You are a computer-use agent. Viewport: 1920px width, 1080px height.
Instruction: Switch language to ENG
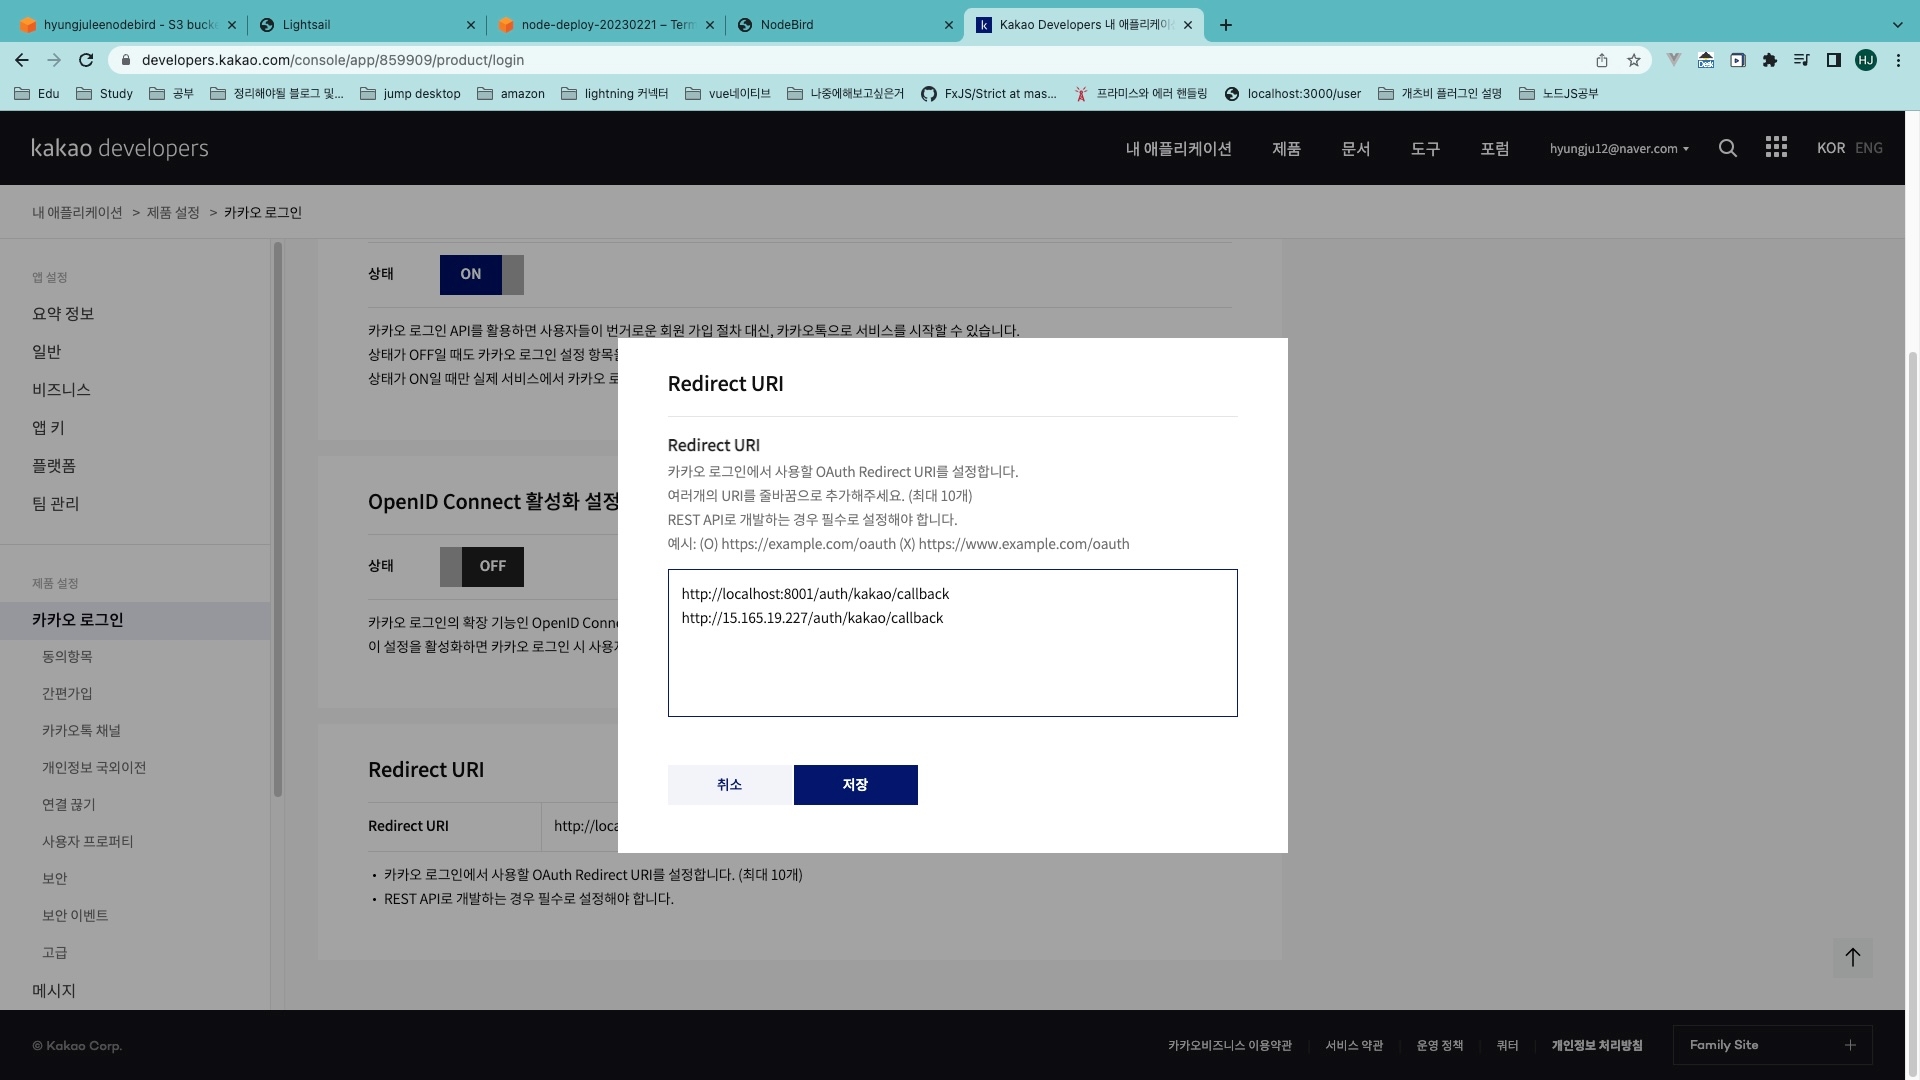tap(1868, 148)
